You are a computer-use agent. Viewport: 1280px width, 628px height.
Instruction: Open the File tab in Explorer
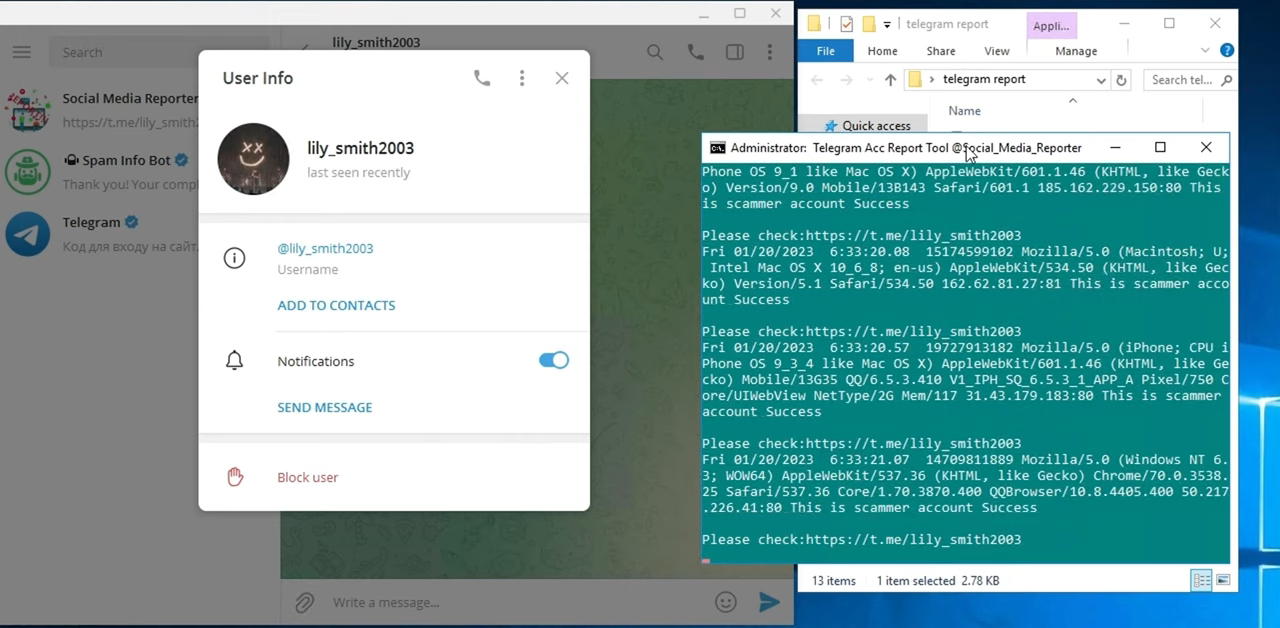click(x=826, y=51)
